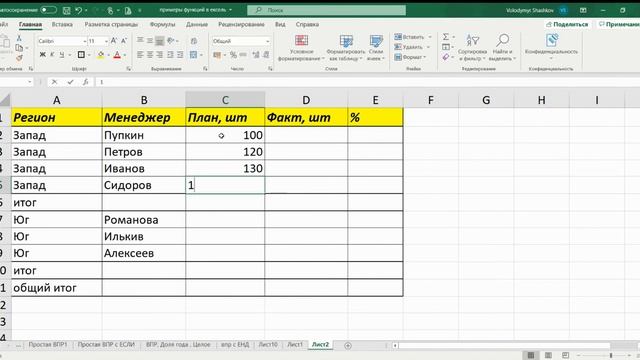Click the Insert Function fx icon

85,82
